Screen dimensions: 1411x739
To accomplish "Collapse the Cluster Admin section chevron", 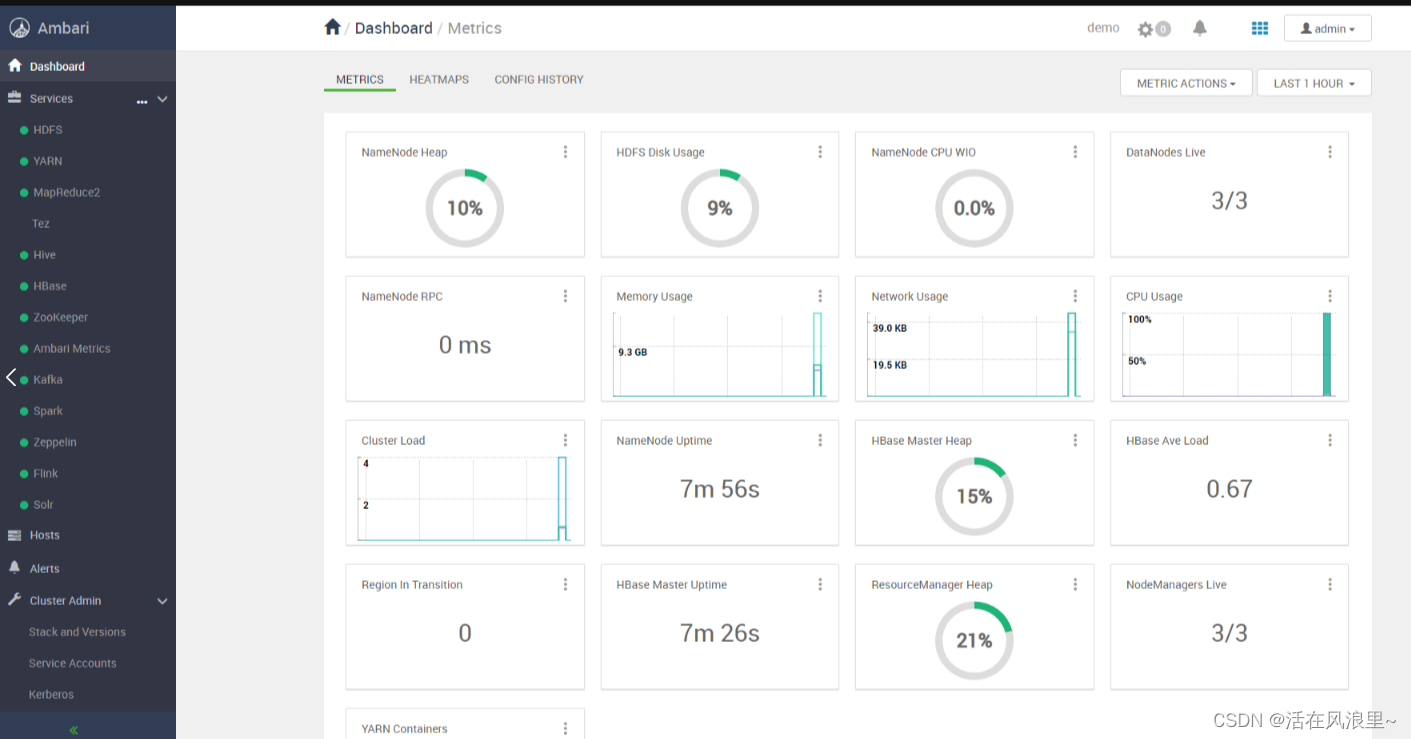I will (x=162, y=601).
